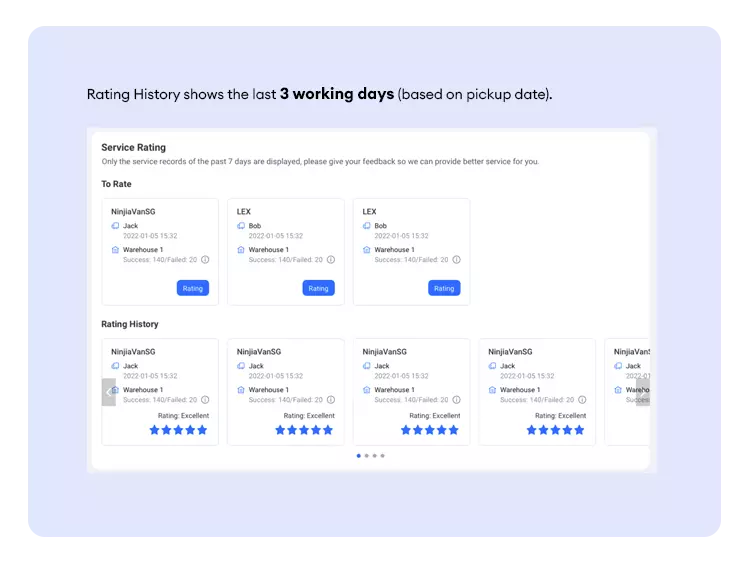Image resolution: width=750 pixels, height=562 pixels.
Task: Advance Rating History carousel with right arrow
Action: (642, 392)
